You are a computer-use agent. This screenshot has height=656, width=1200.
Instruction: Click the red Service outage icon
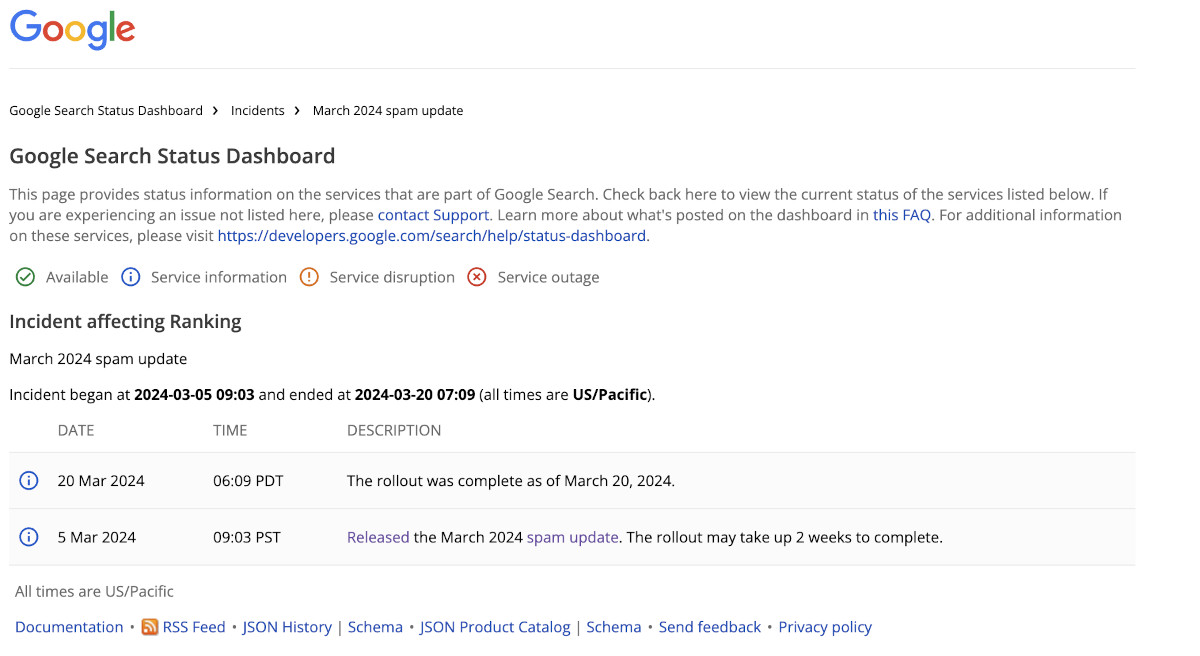point(477,277)
